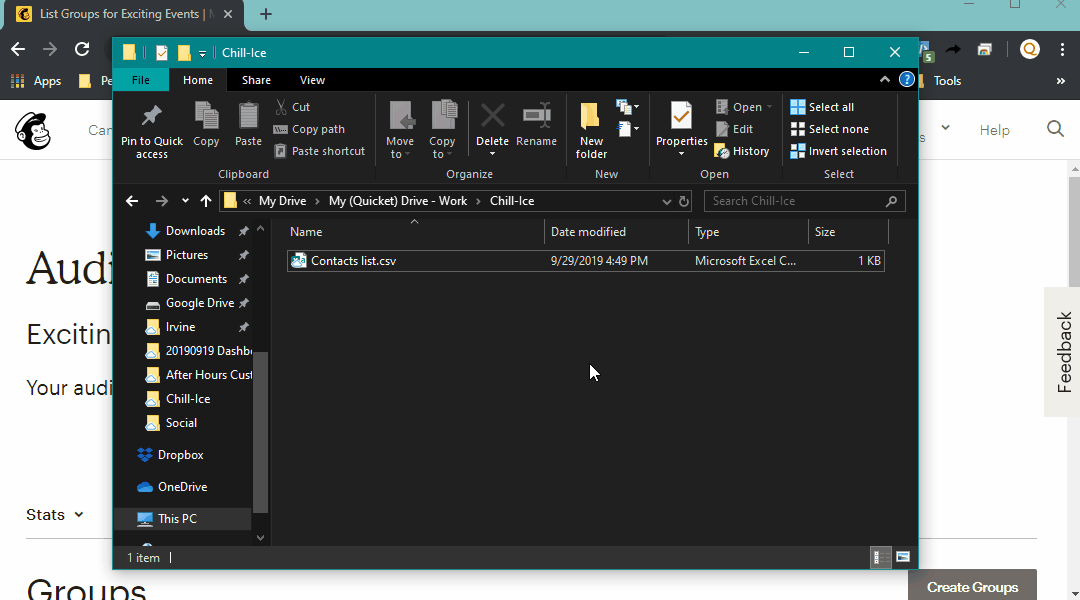Switch to Details view in status bar
This screenshot has width=1080, height=600.
tap(880, 557)
